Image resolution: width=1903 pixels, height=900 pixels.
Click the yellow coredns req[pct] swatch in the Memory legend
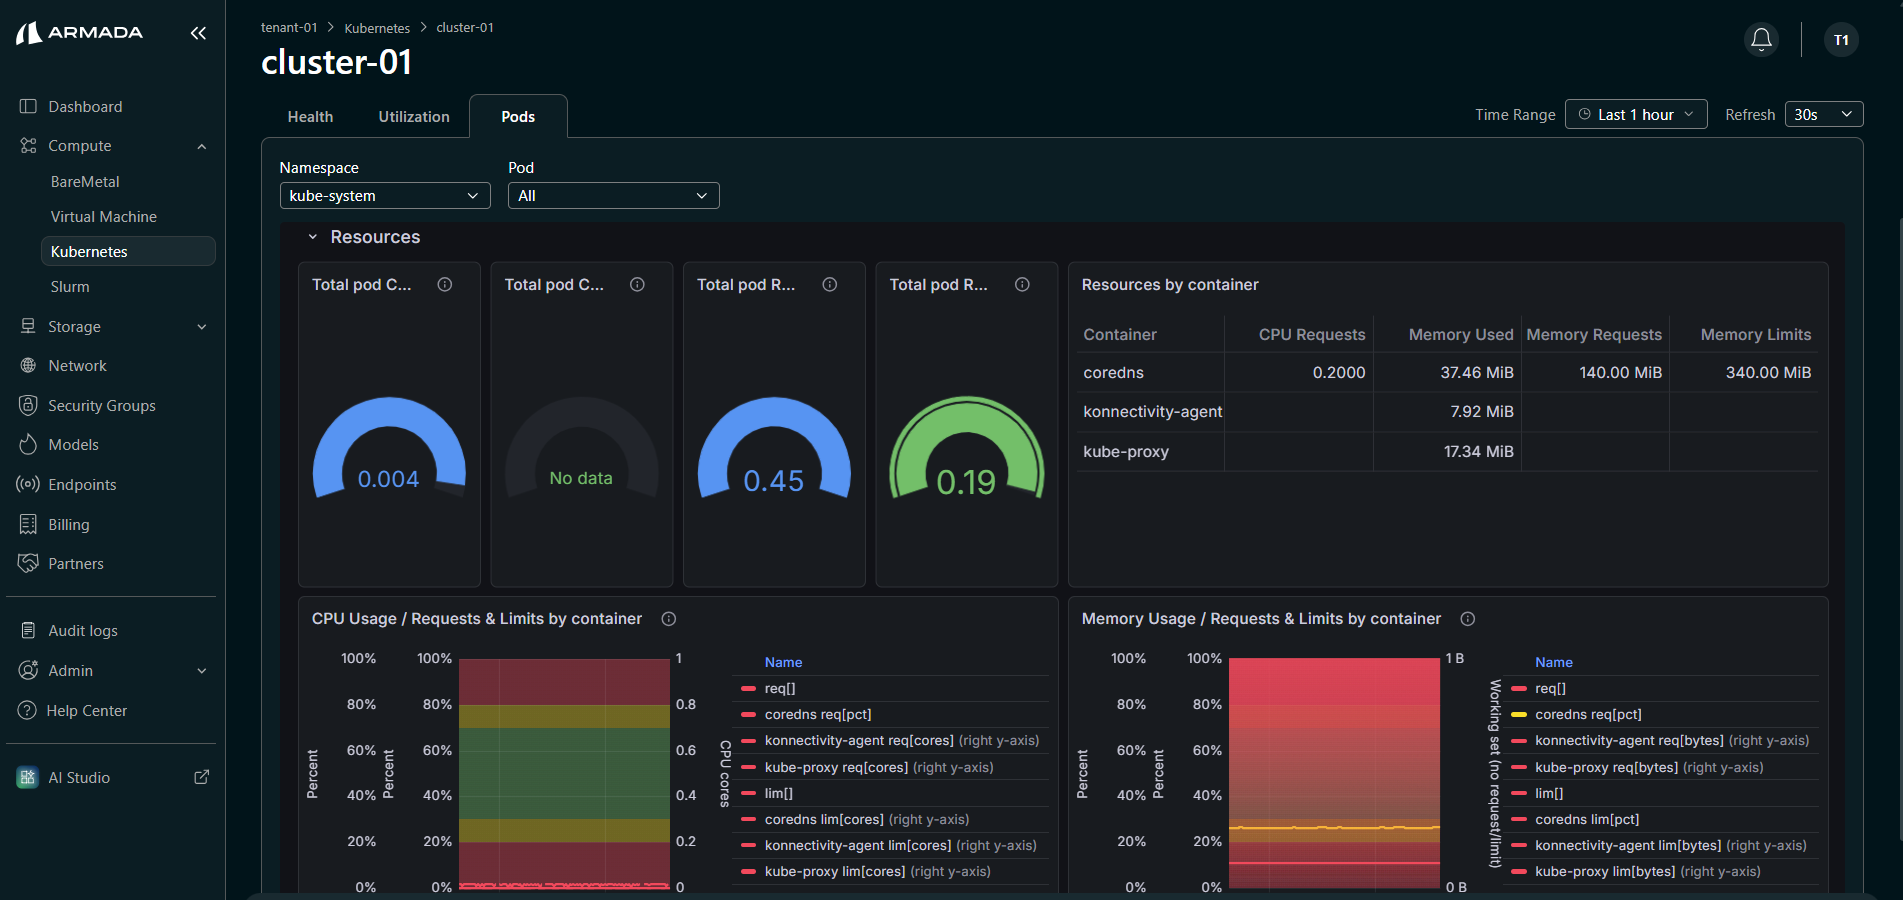click(x=1519, y=715)
